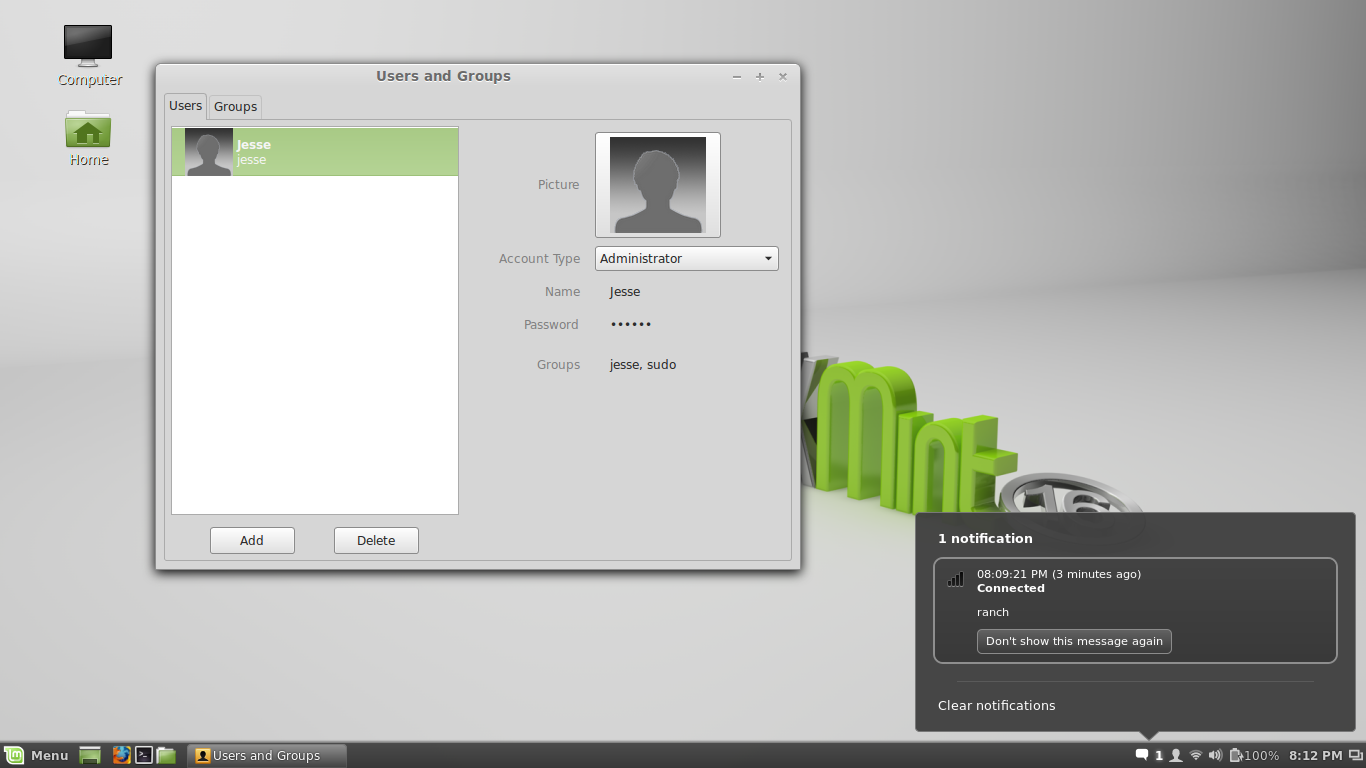Image resolution: width=1366 pixels, height=768 pixels.
Task: Click the notifications speech bubble tray icon
Action: pyautogui.click(x=1142, y=755)
